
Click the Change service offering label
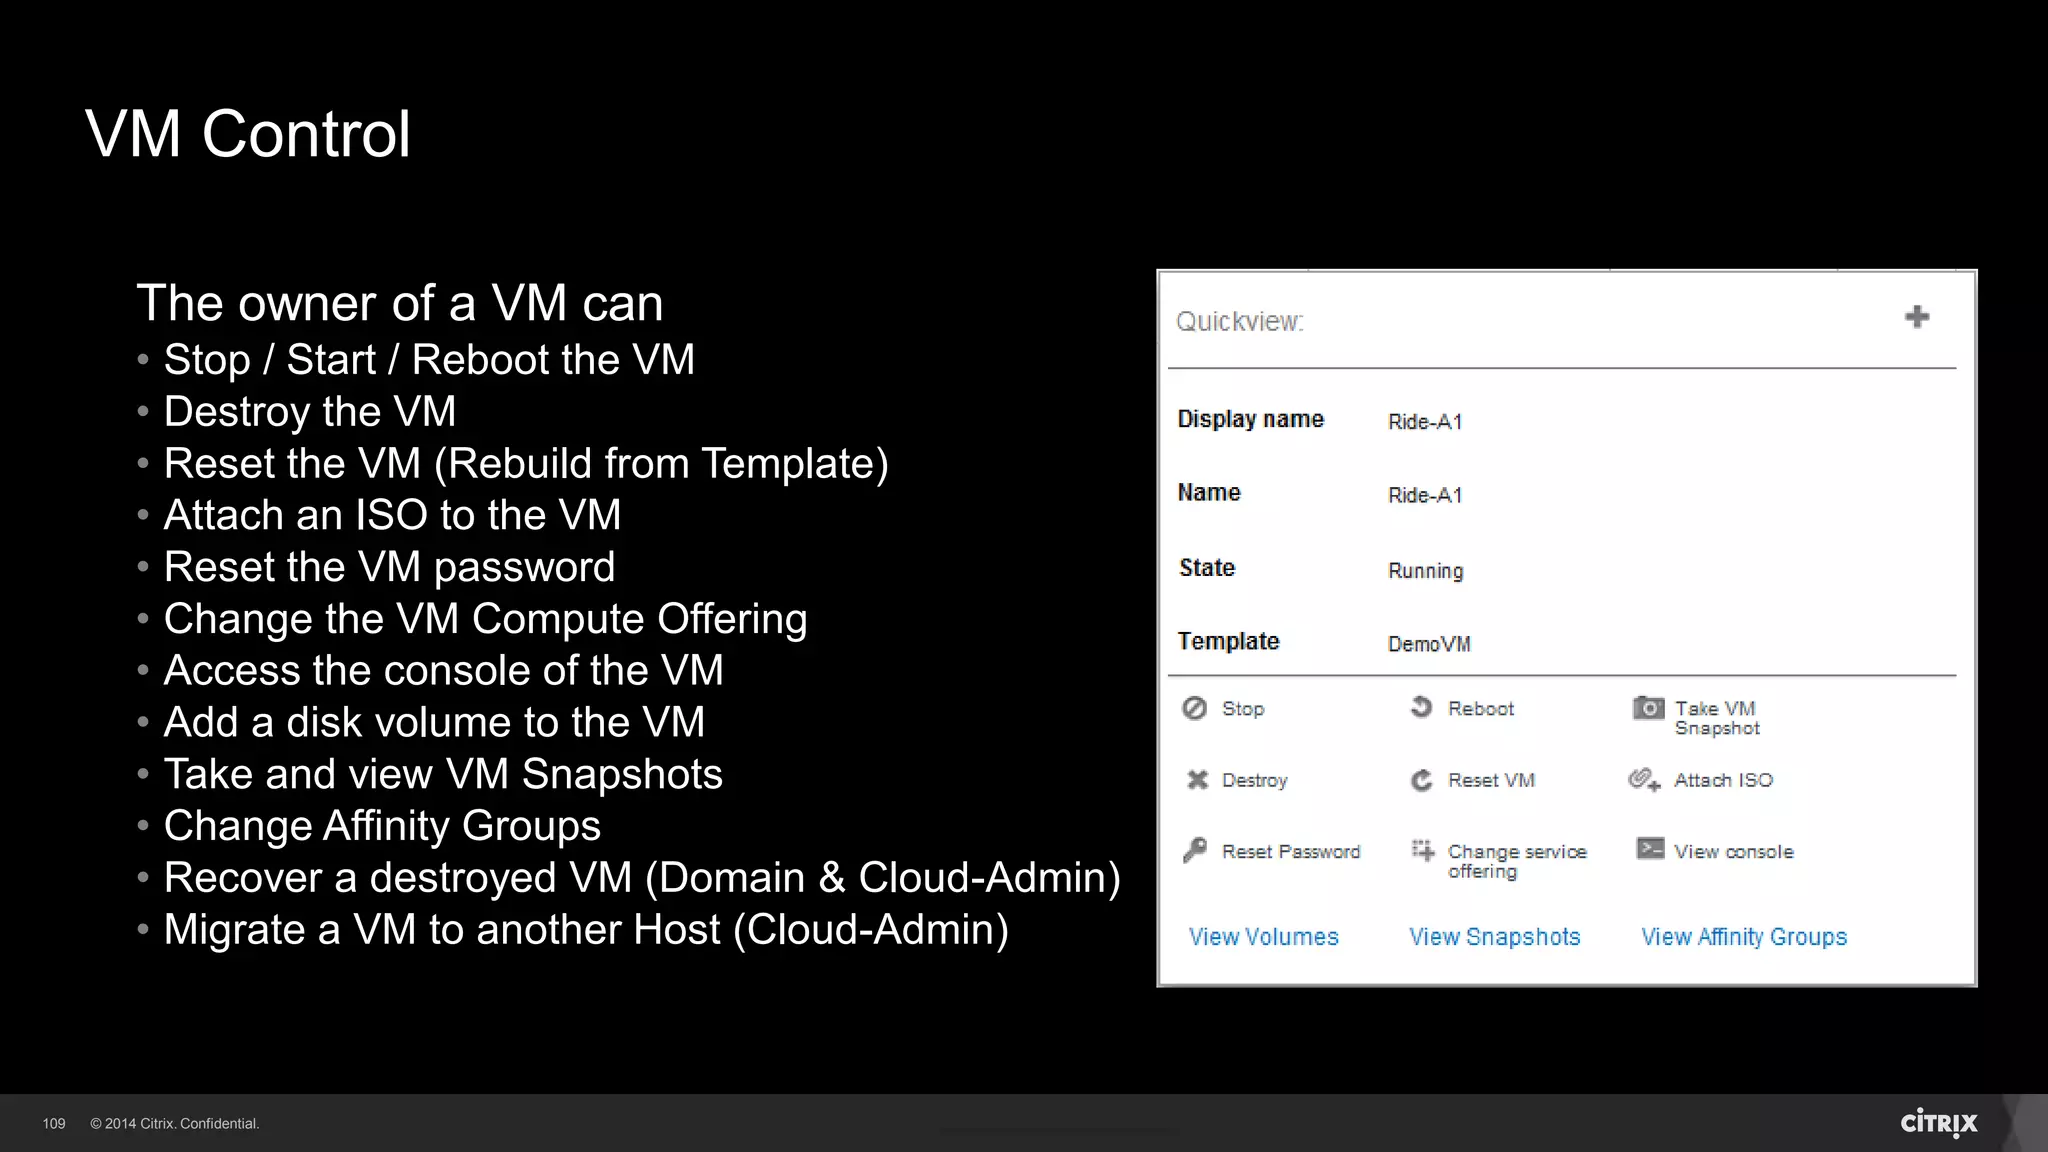click(1517, 861)
